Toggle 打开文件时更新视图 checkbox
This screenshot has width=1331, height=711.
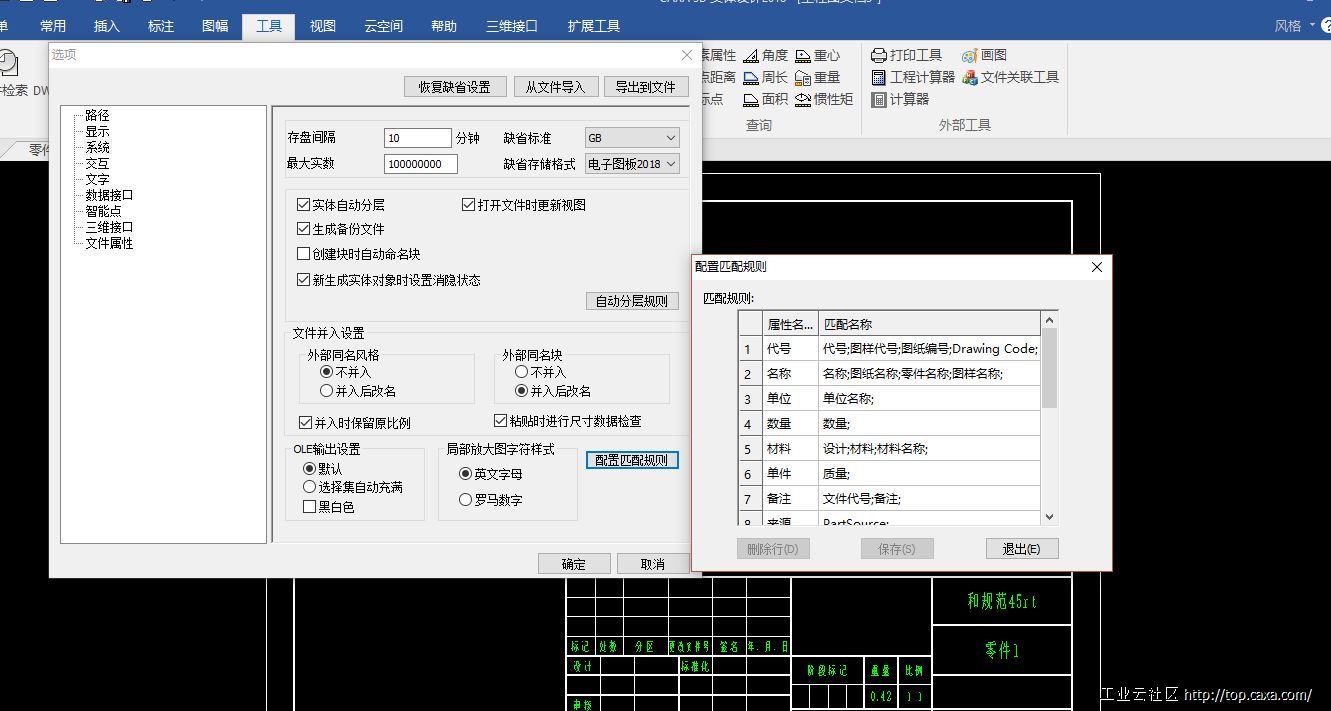click(x=468, y=205)
